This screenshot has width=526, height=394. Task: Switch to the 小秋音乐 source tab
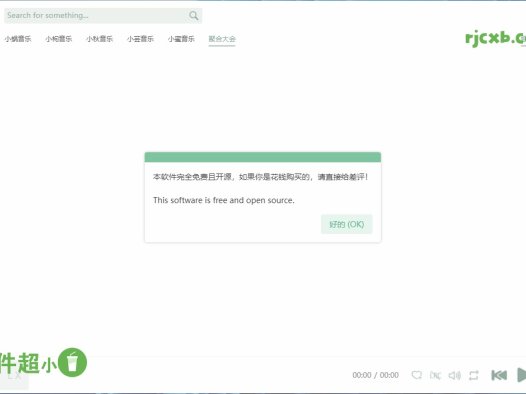click(100, 39)
